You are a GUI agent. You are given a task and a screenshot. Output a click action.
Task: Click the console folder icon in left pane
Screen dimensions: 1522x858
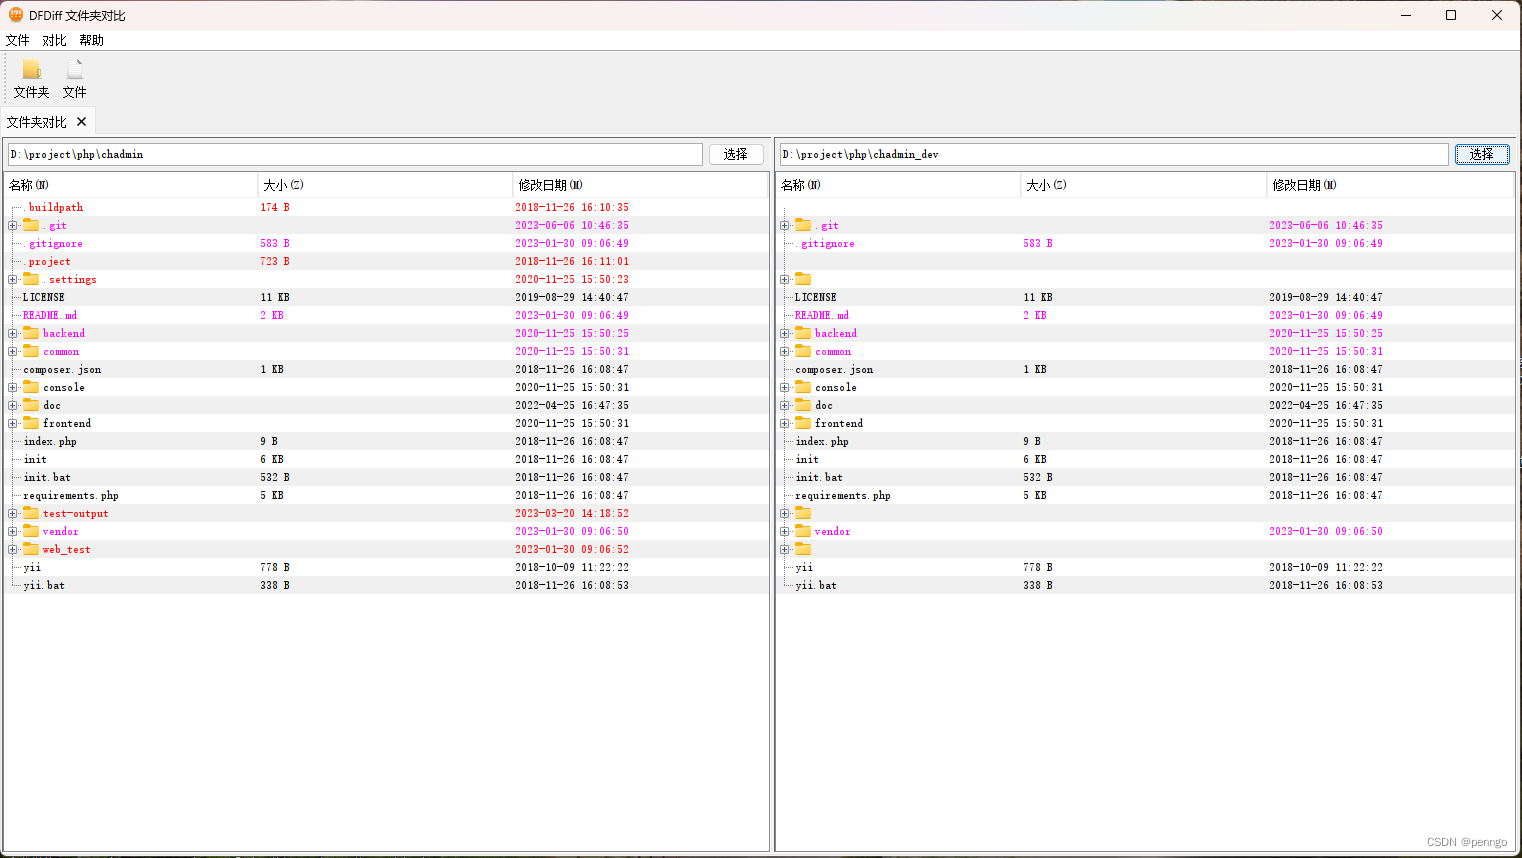tap(31, 387)
